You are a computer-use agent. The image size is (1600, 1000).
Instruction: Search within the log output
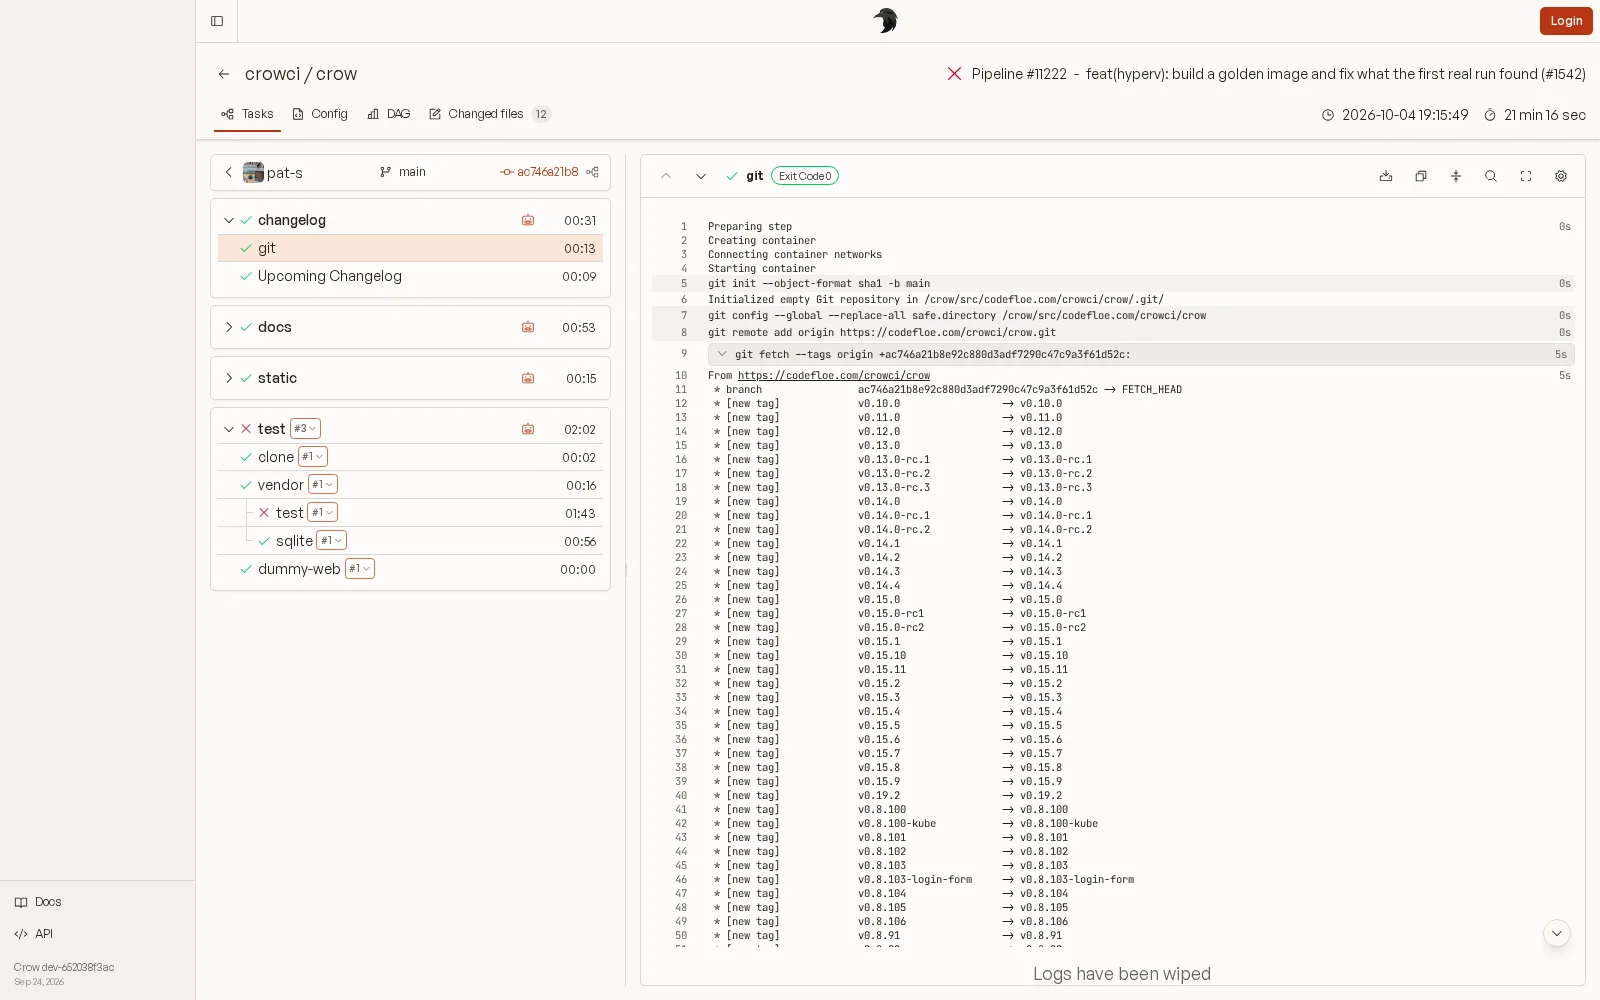(x=1491, y=176)
